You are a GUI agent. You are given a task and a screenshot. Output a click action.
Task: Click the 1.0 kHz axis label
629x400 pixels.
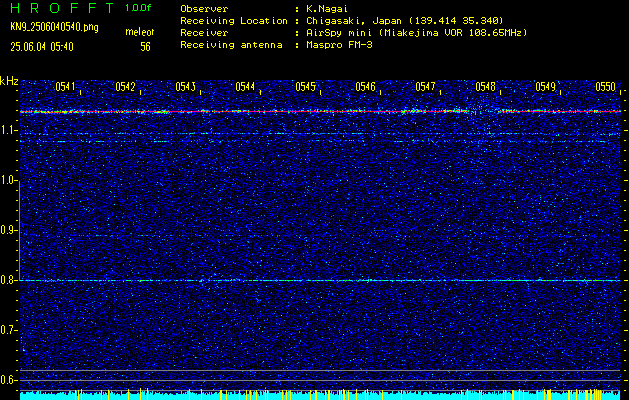click(x=8, y=181)
